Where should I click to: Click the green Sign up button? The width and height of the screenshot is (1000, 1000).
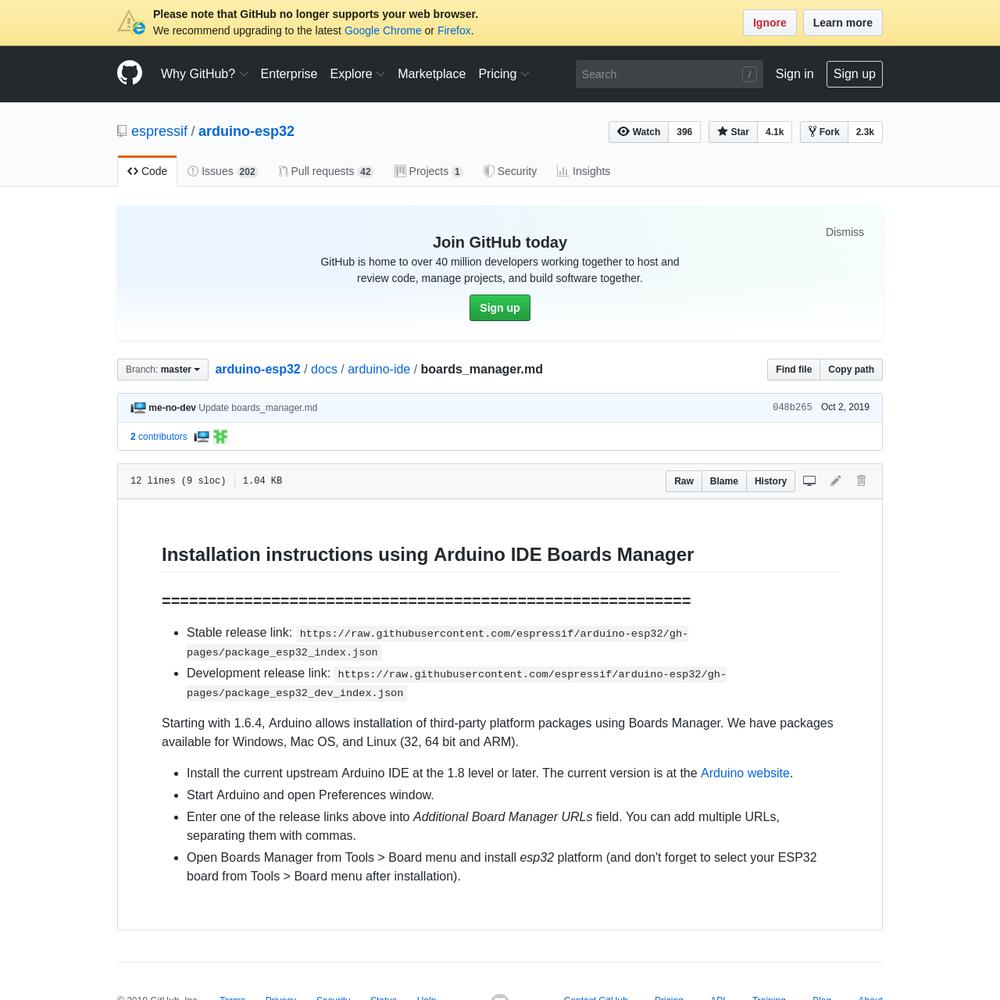[499, 308]
